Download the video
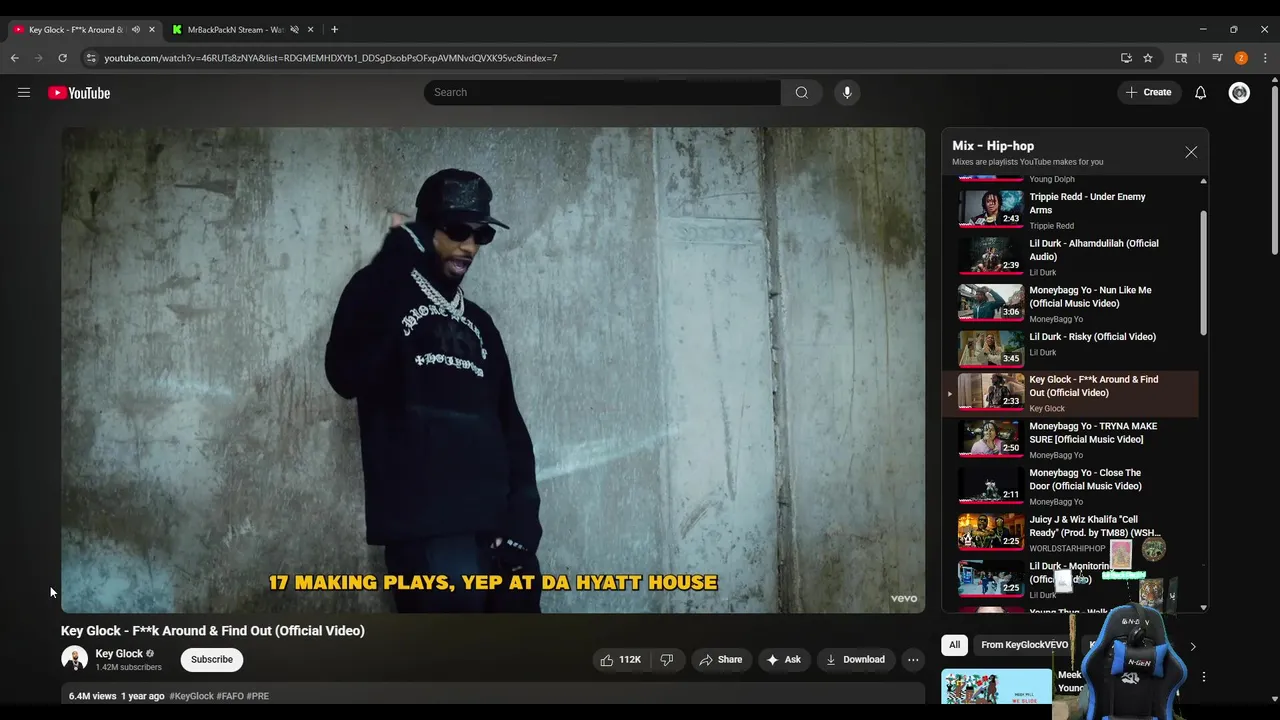The width and height of the screenshot is (1280, 720). click(854, 659)
